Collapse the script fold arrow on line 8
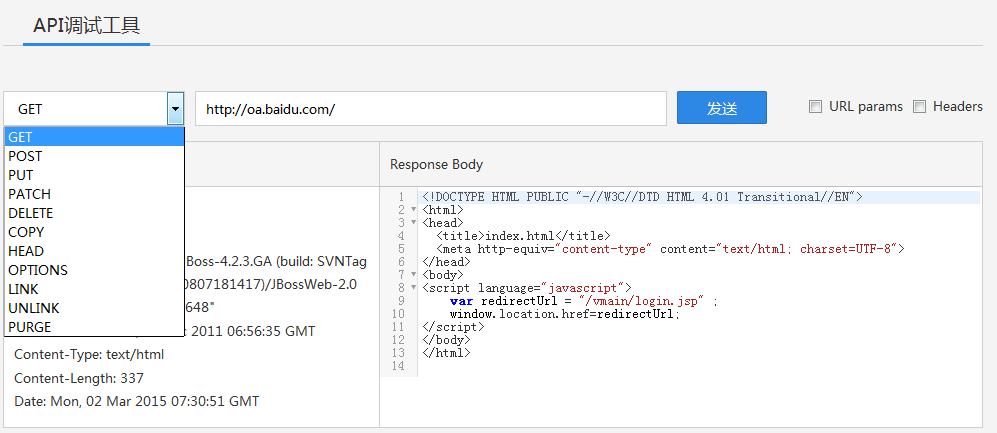The width and height of the screenshot is (997, 433). tap(413, 287)
